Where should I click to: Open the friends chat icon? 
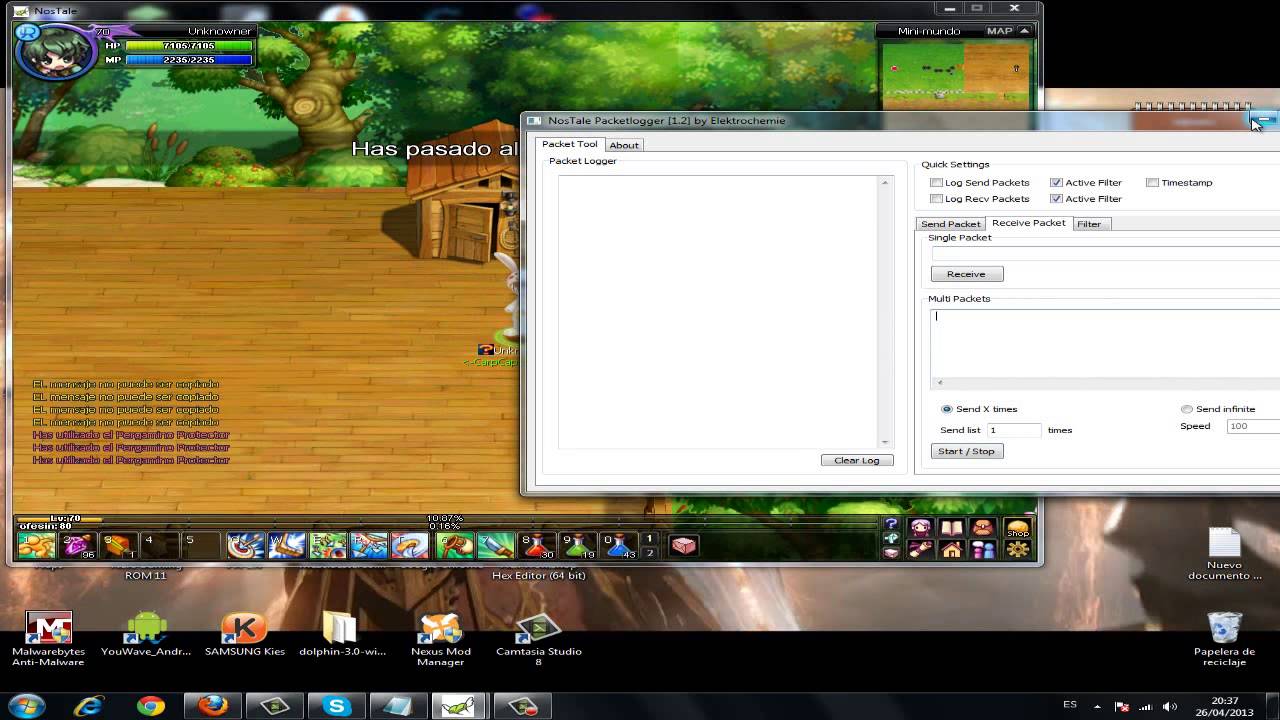coord(984,549)
